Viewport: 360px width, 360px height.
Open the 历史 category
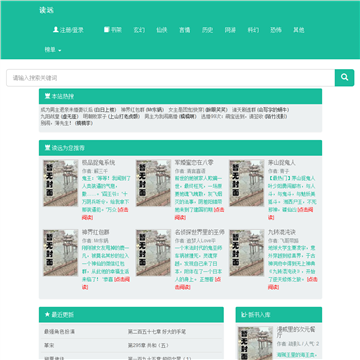click(207, 30)
